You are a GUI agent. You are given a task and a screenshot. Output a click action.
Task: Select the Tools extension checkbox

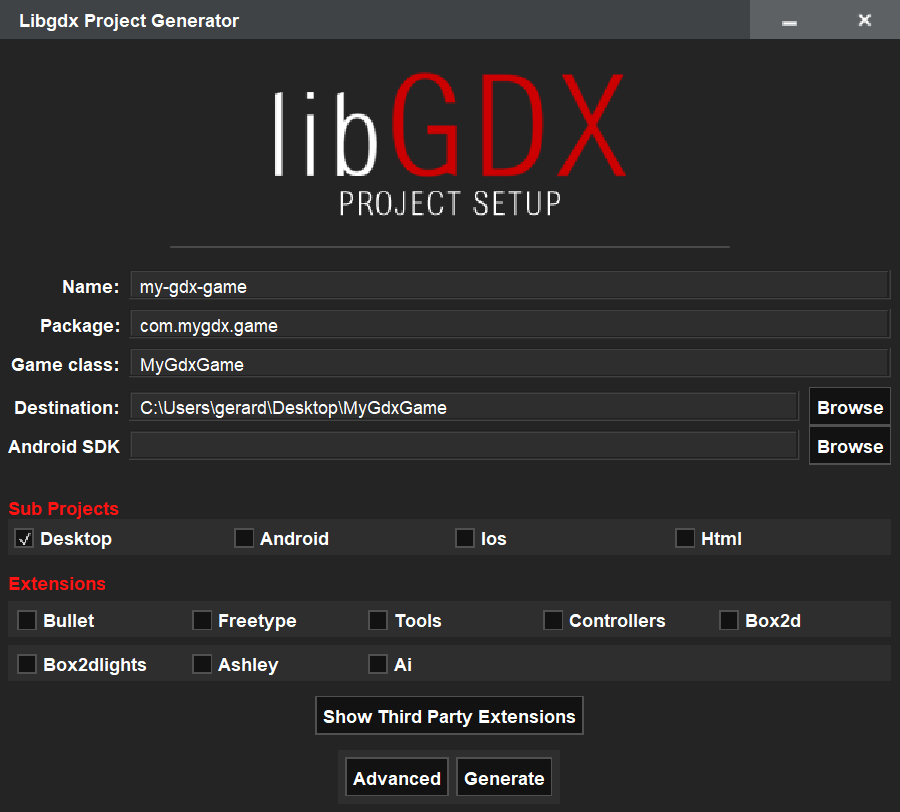378,621
